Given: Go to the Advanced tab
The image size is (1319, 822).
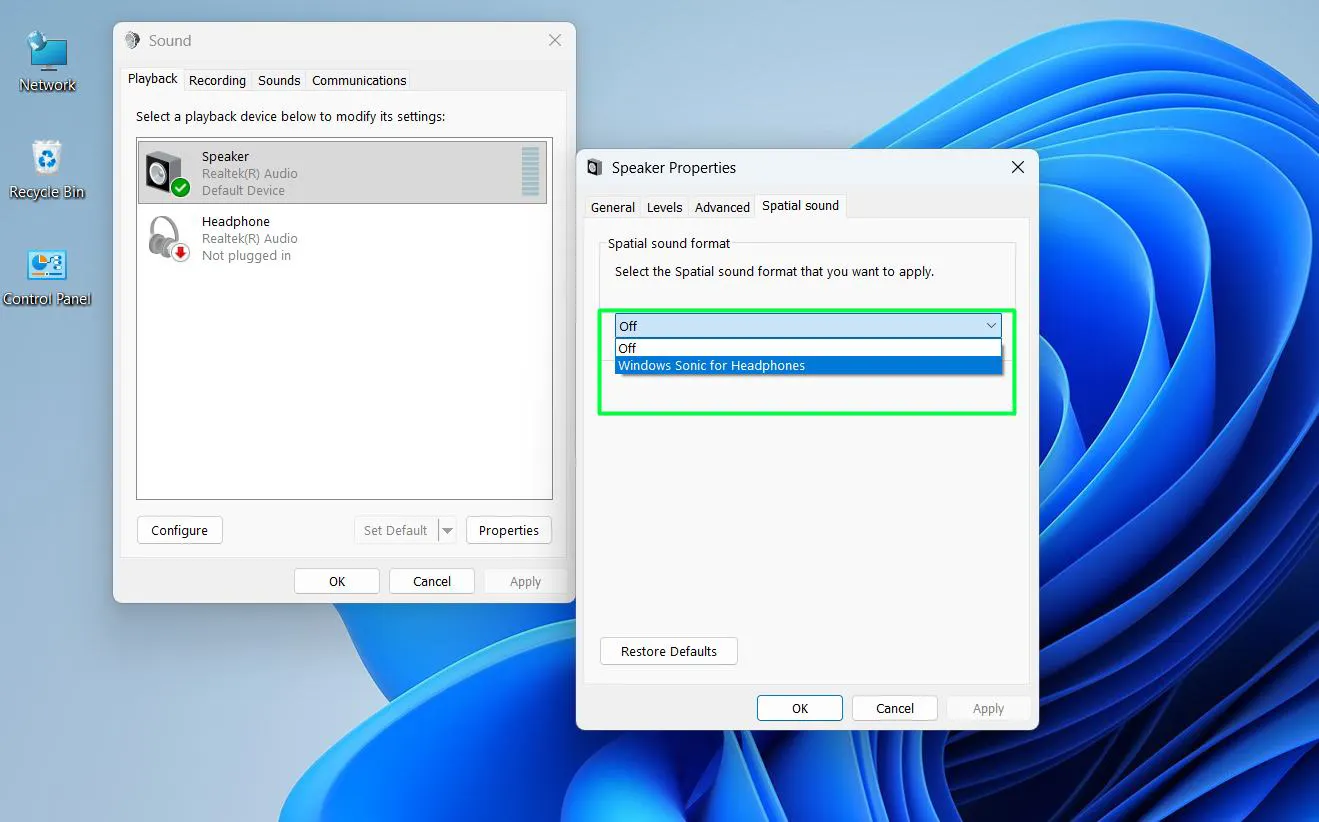Looking at the screenshot, I should [721, 207].
